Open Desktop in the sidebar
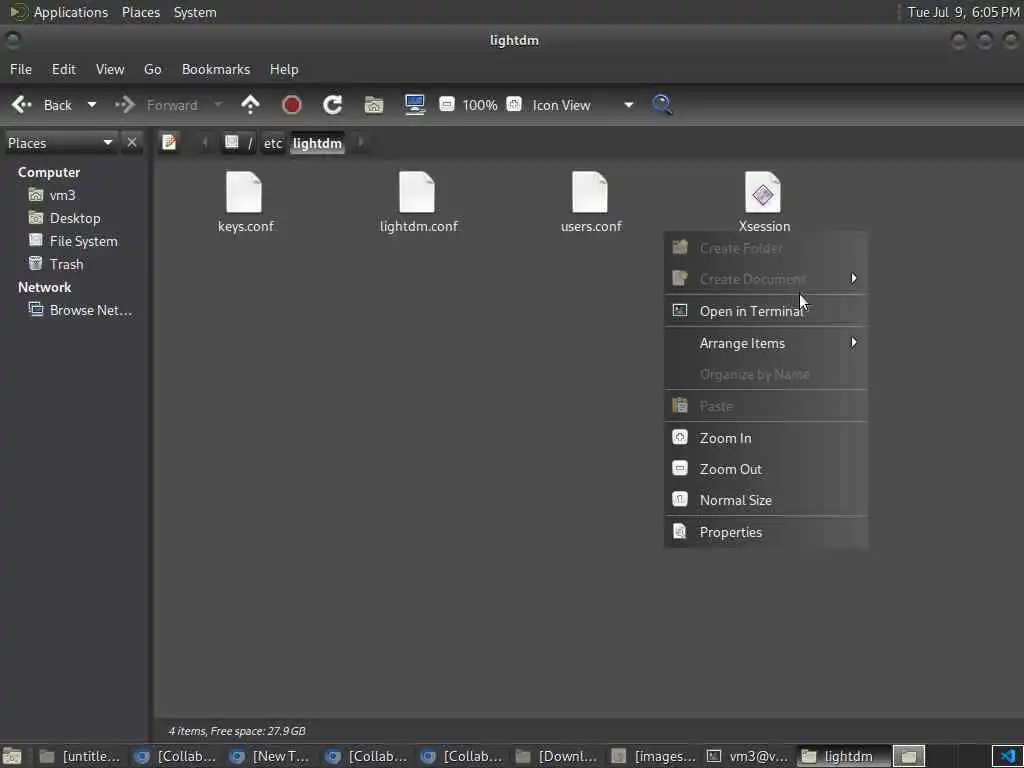The width and height of the screenshot is (1024, 768). [x=65, y=218]
